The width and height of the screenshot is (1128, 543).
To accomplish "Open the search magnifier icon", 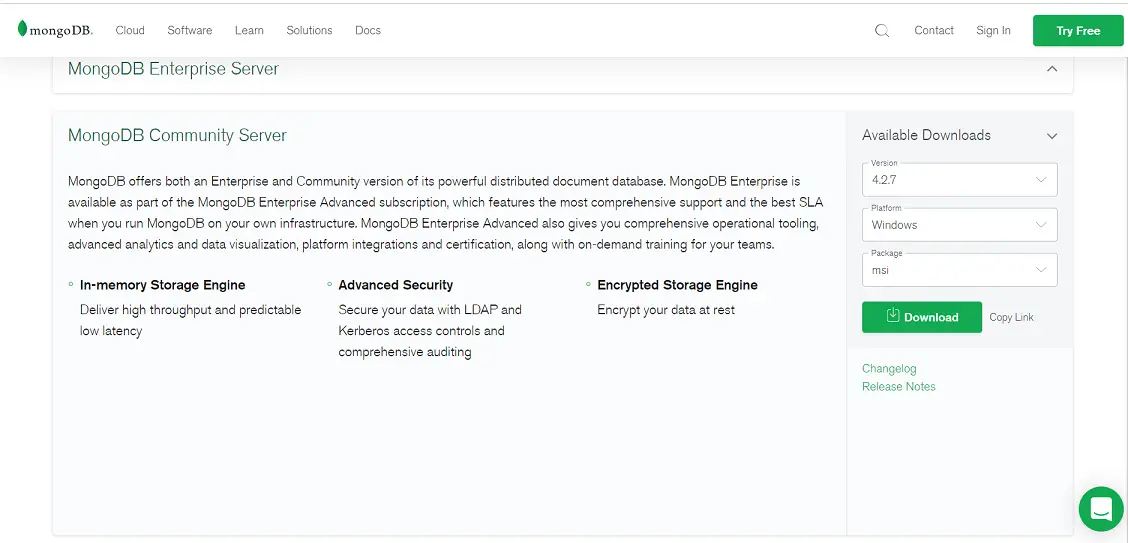I will [x=882, y=31].
